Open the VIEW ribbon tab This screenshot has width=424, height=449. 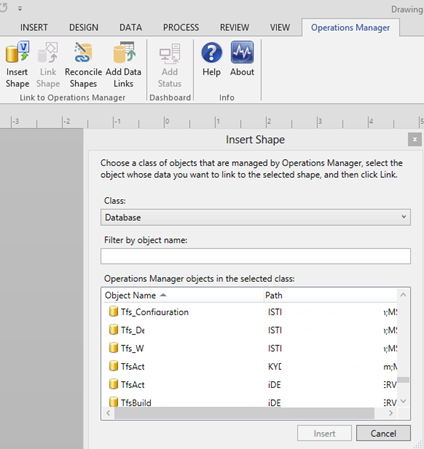(280, 27)
